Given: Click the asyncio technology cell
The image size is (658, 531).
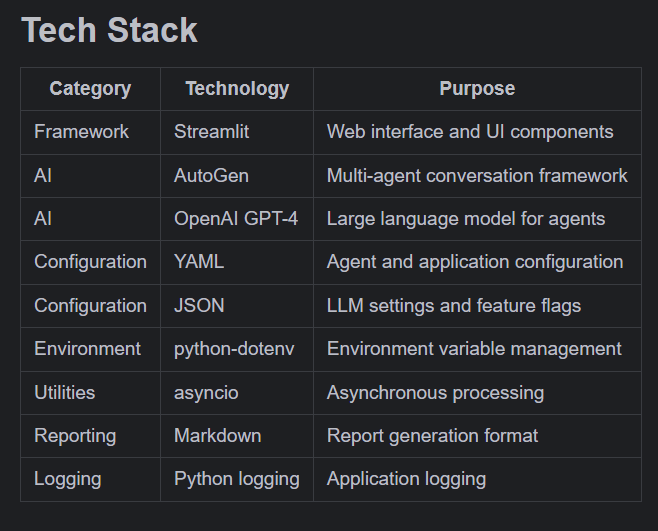Looking at the screenshot, I should click(237, 393).
